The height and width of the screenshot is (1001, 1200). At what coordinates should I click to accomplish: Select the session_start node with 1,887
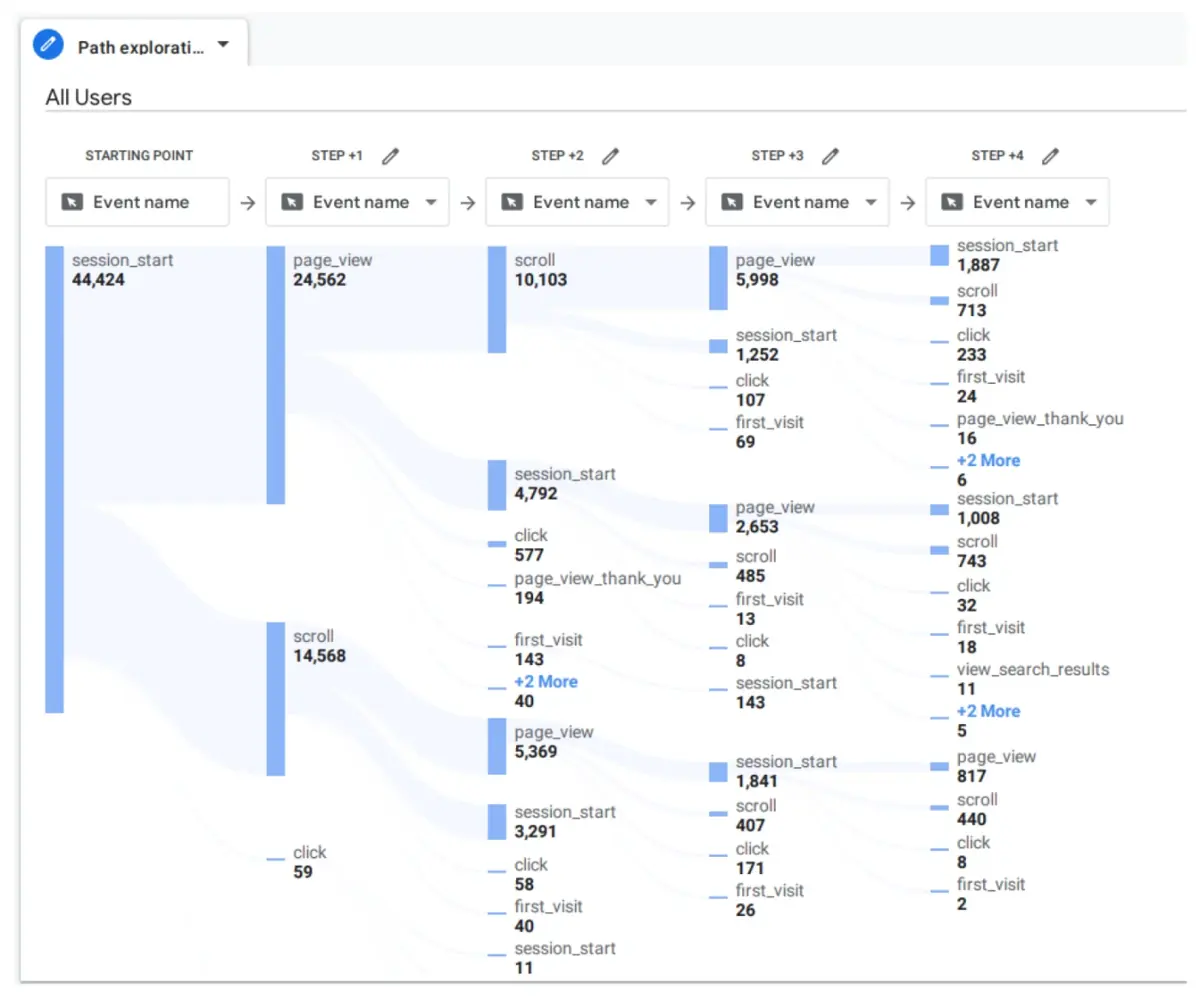[x=939, y=256]
